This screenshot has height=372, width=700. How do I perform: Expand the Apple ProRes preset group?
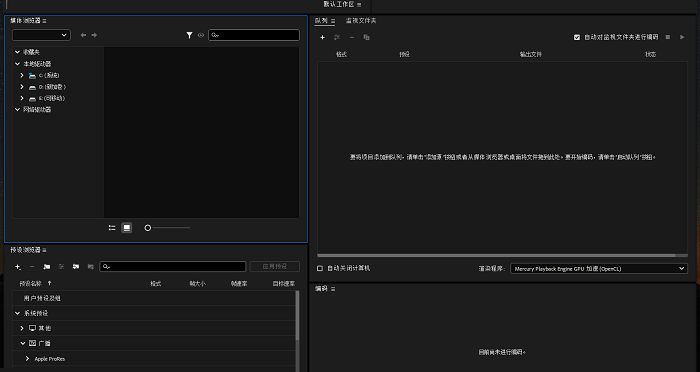(x=27, y=359)
